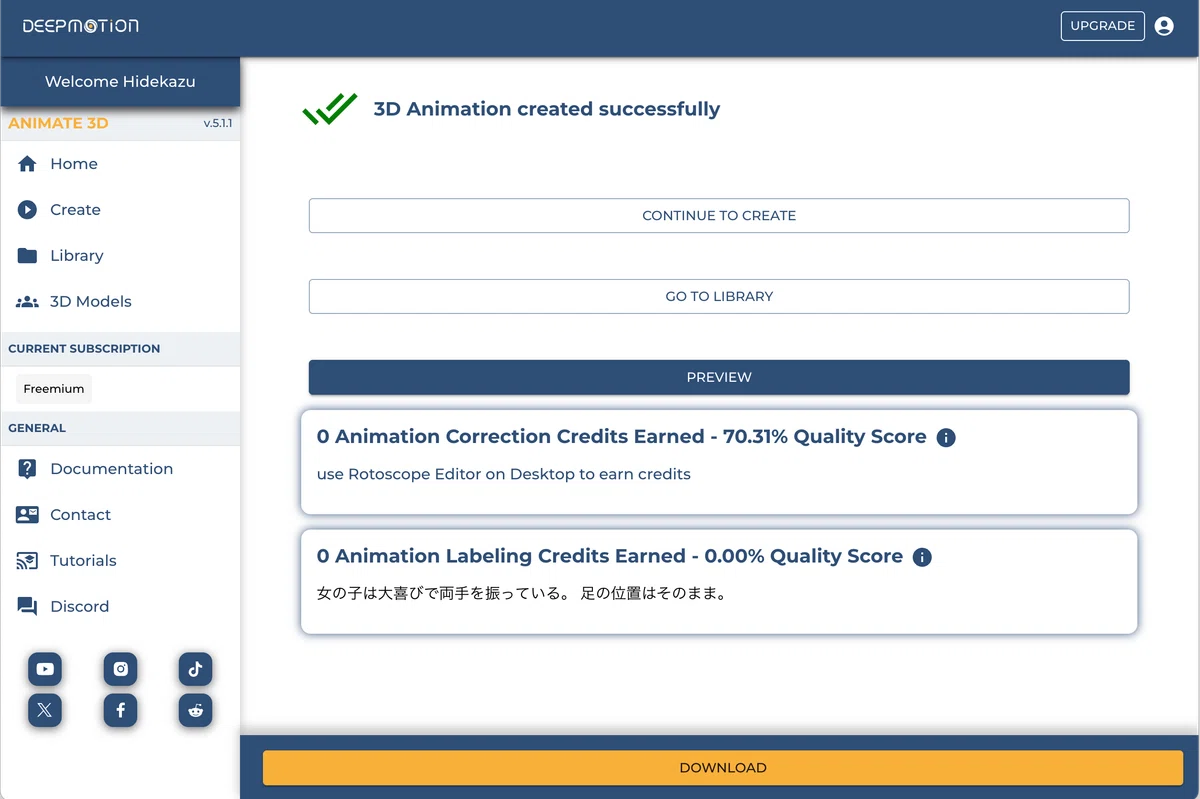Click the Library folder icon

[28, 256]
